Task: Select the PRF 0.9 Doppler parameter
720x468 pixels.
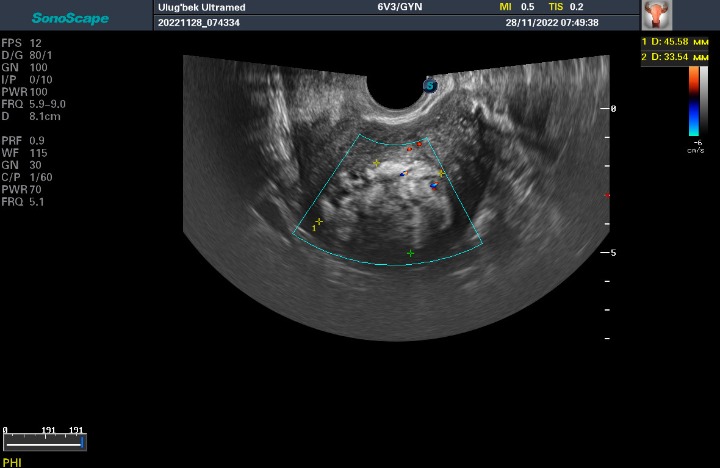Action: click(24, 140)
